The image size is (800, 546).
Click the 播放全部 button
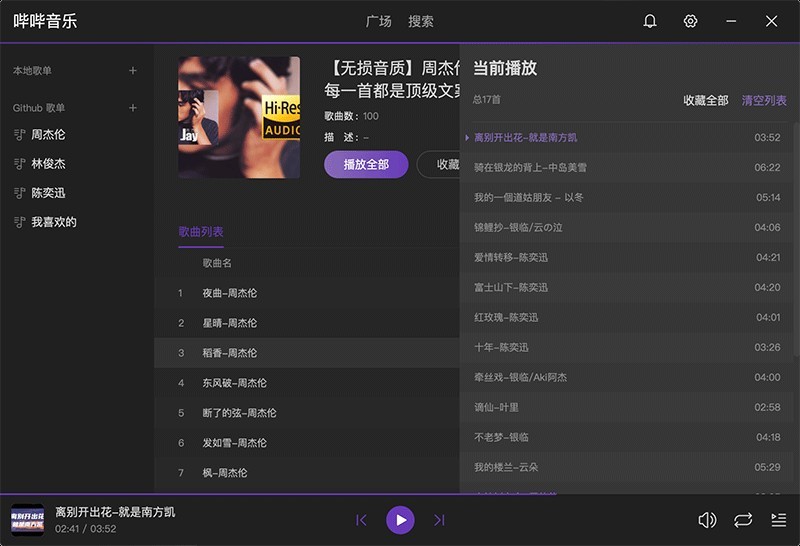[366, 165]
